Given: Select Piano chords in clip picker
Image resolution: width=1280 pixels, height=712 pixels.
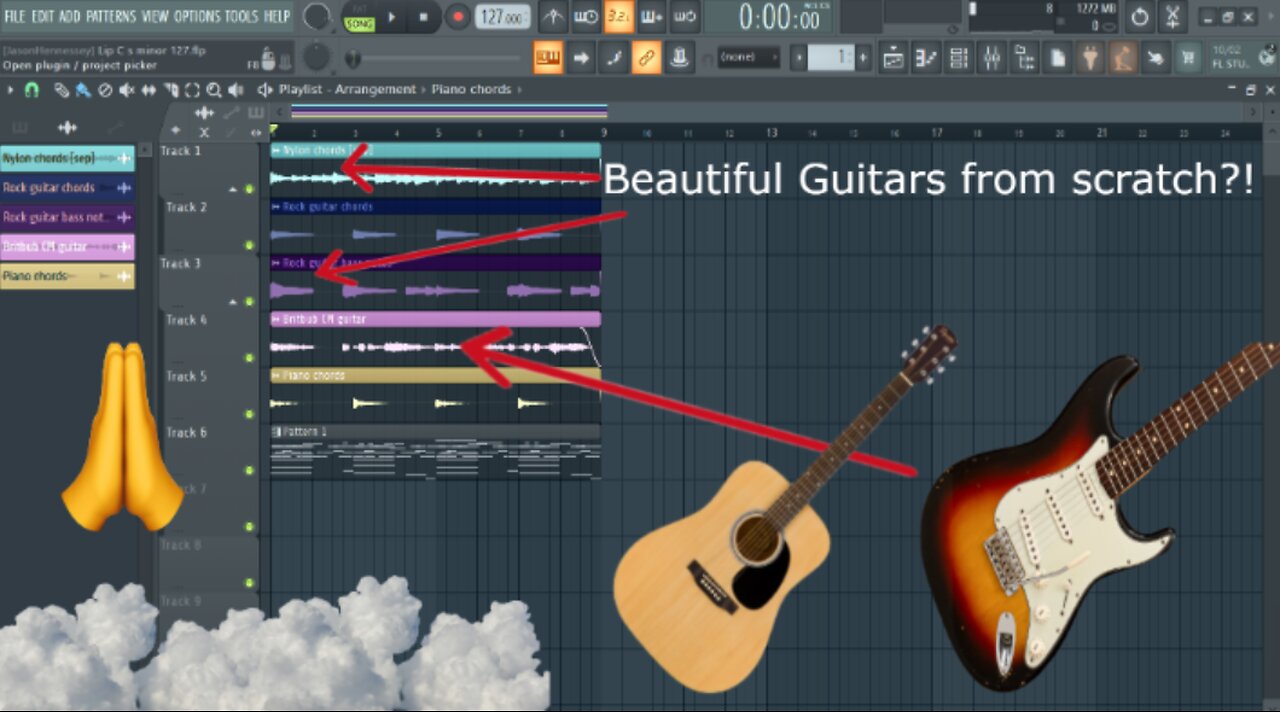Looking at the screenshot, I should pyautogui.click(x=67, y=276).
